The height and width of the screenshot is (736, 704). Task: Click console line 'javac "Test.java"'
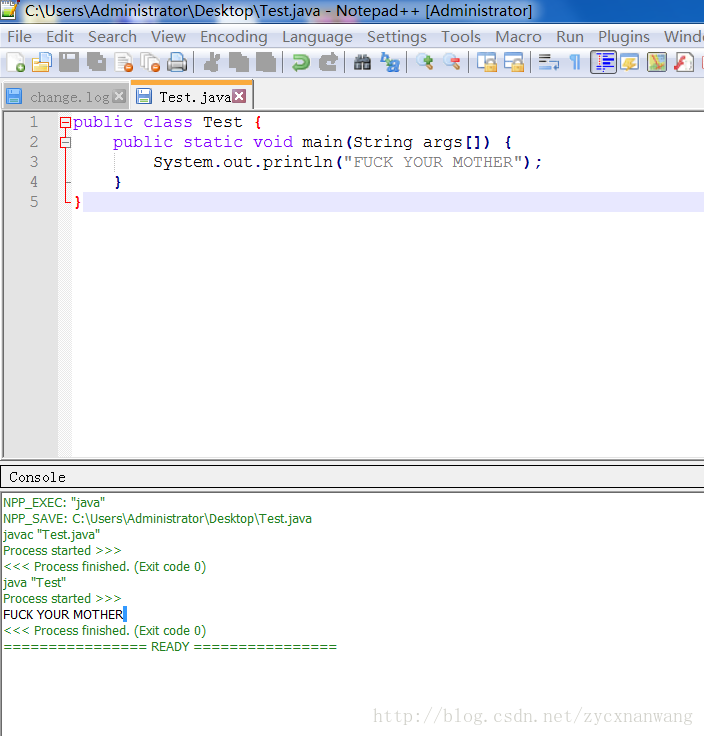(x=52, y=535)
